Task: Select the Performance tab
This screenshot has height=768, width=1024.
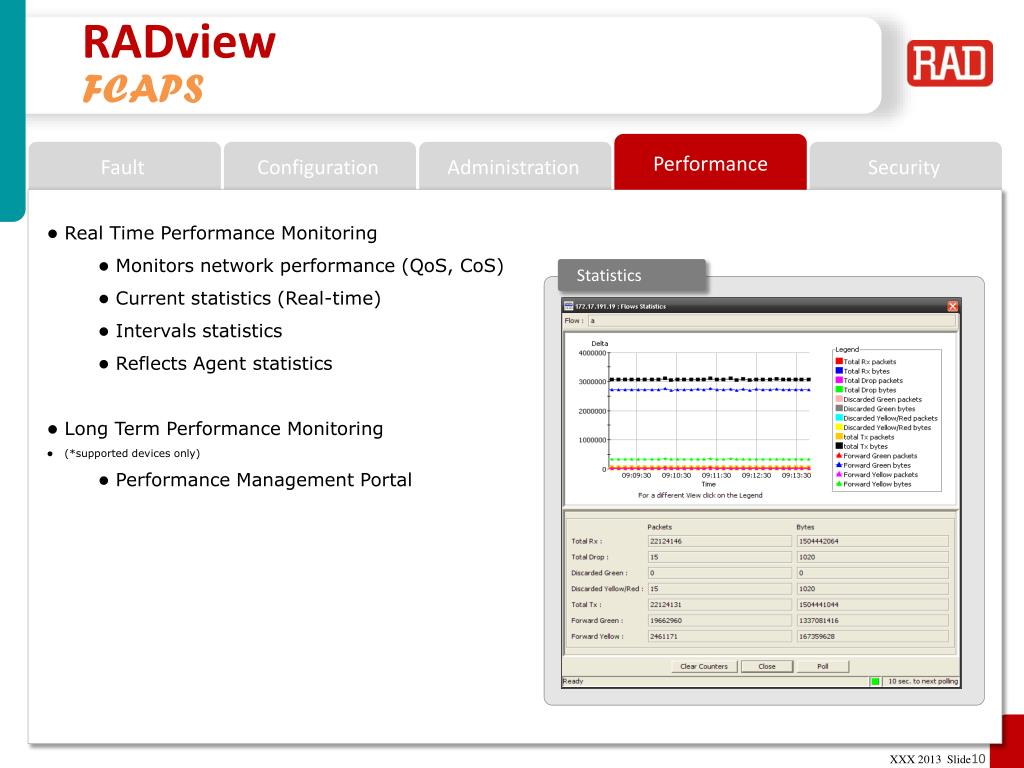Action: tap(710, 163)
